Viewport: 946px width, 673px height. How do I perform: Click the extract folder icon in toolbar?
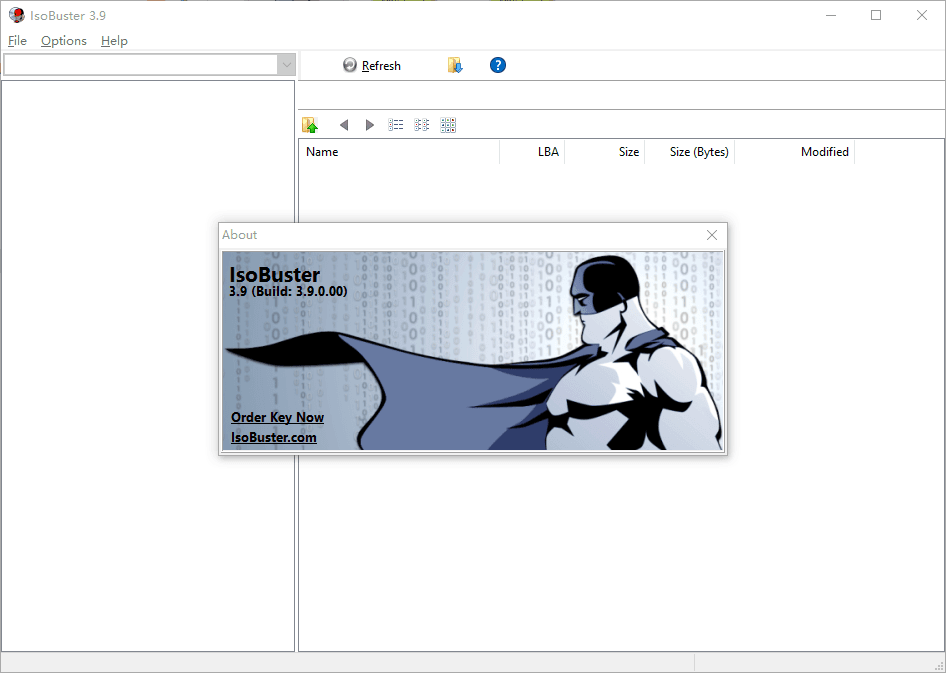click(x=455, y=65)
